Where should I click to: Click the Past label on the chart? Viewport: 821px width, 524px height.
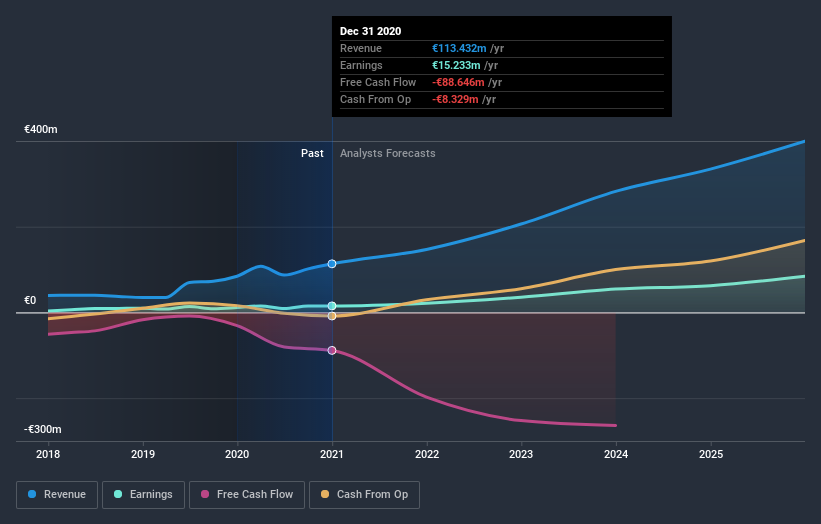[x=312, y=153]
